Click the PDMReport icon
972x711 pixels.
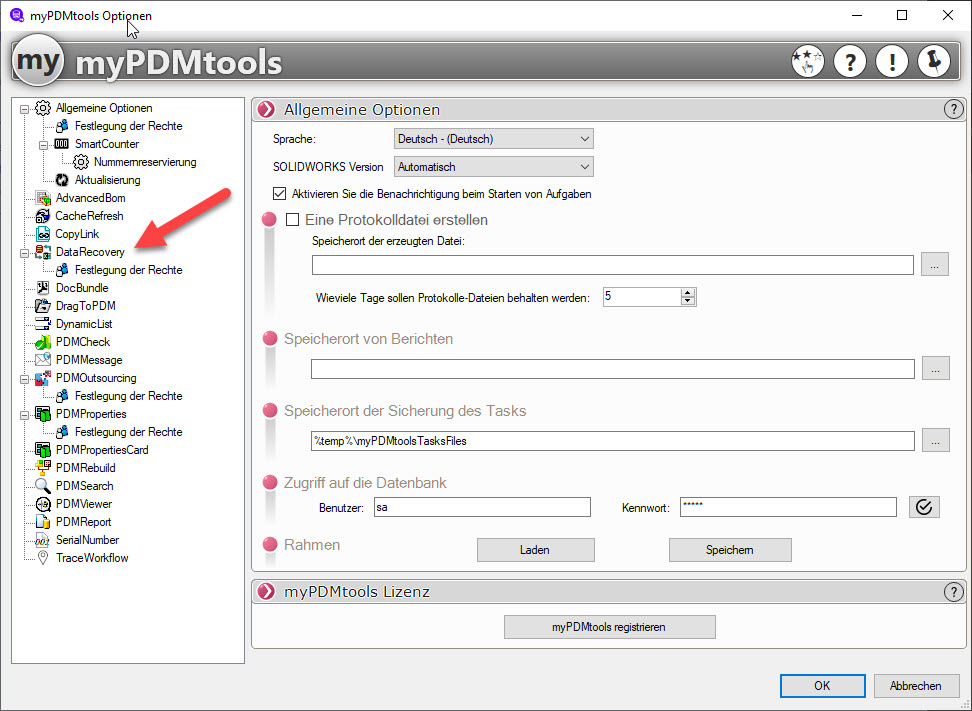click(x=43, y=521)
